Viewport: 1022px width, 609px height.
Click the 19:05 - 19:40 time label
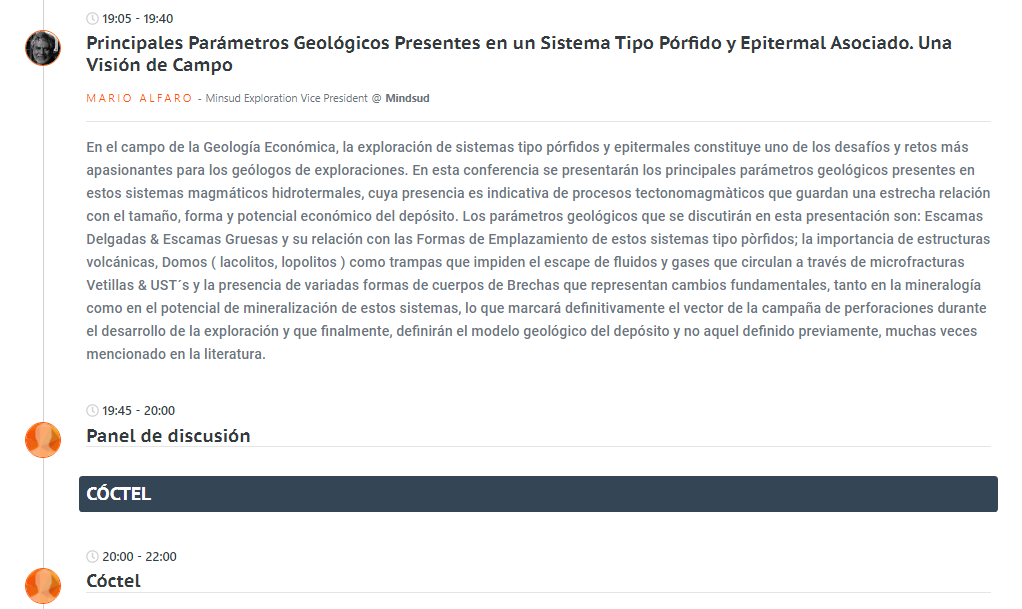tap(138, 19)
